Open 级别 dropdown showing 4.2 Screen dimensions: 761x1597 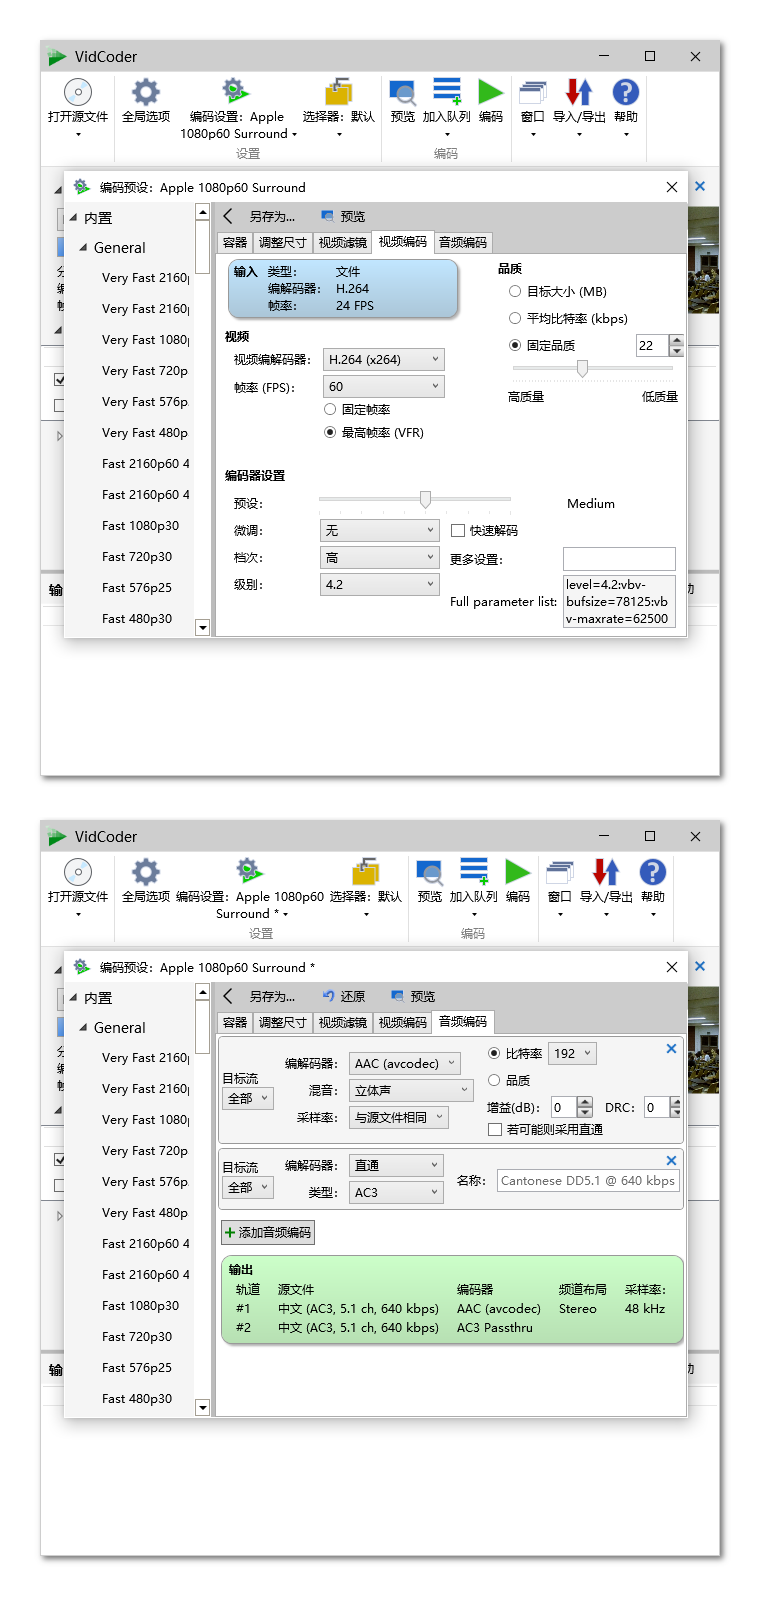click(x=380, y=585)
